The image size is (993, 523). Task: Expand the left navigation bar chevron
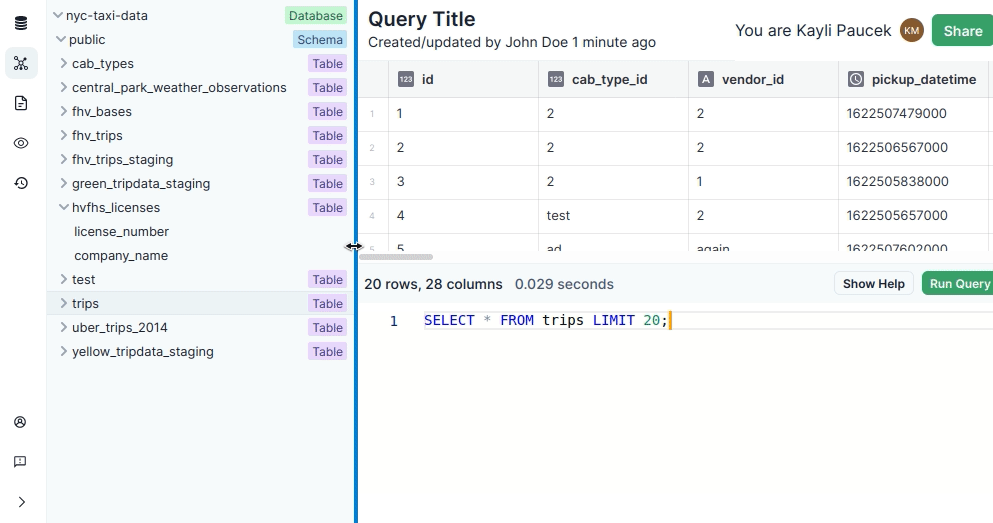(21, 502)
